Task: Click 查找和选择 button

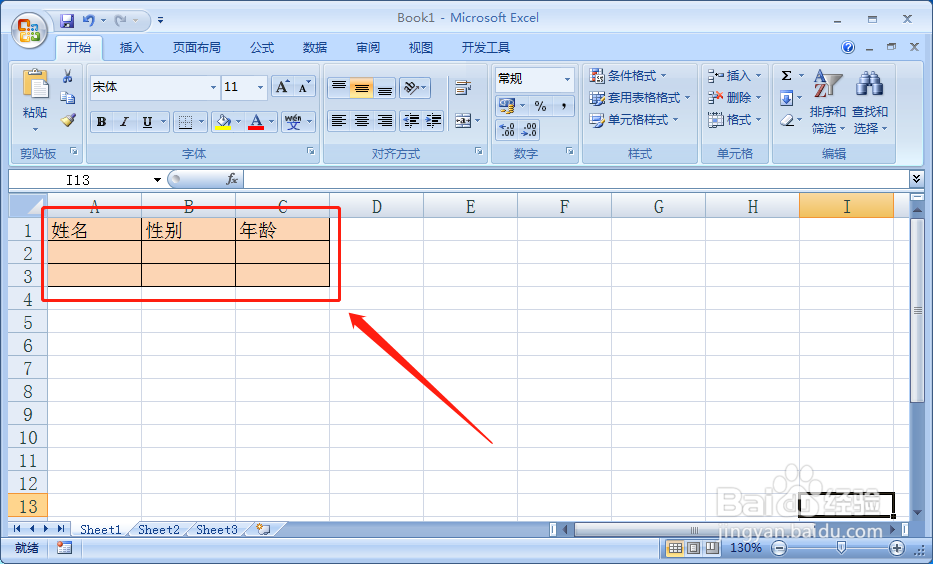Action: click(x=869, y=102)
